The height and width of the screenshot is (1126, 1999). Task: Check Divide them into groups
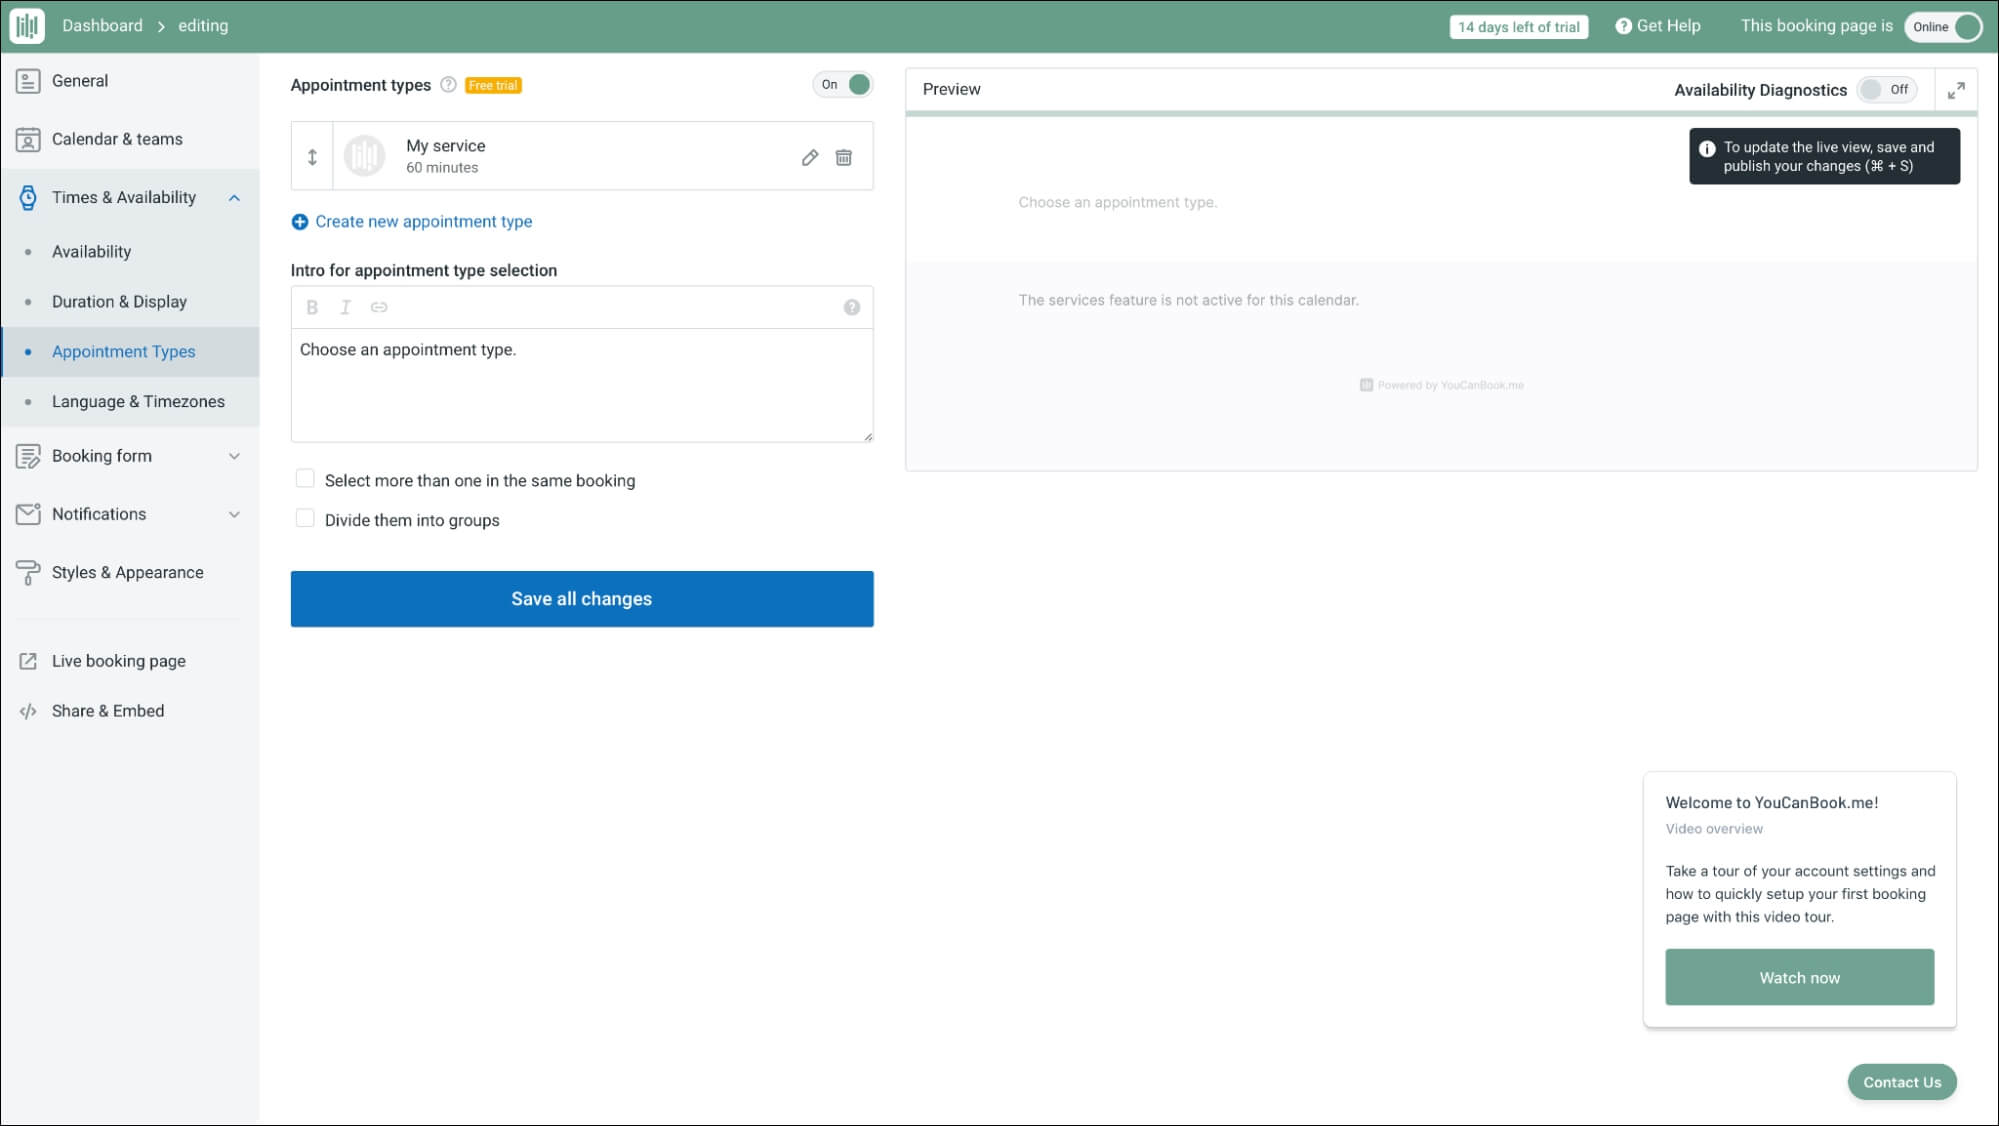click(x=305, y=518)
